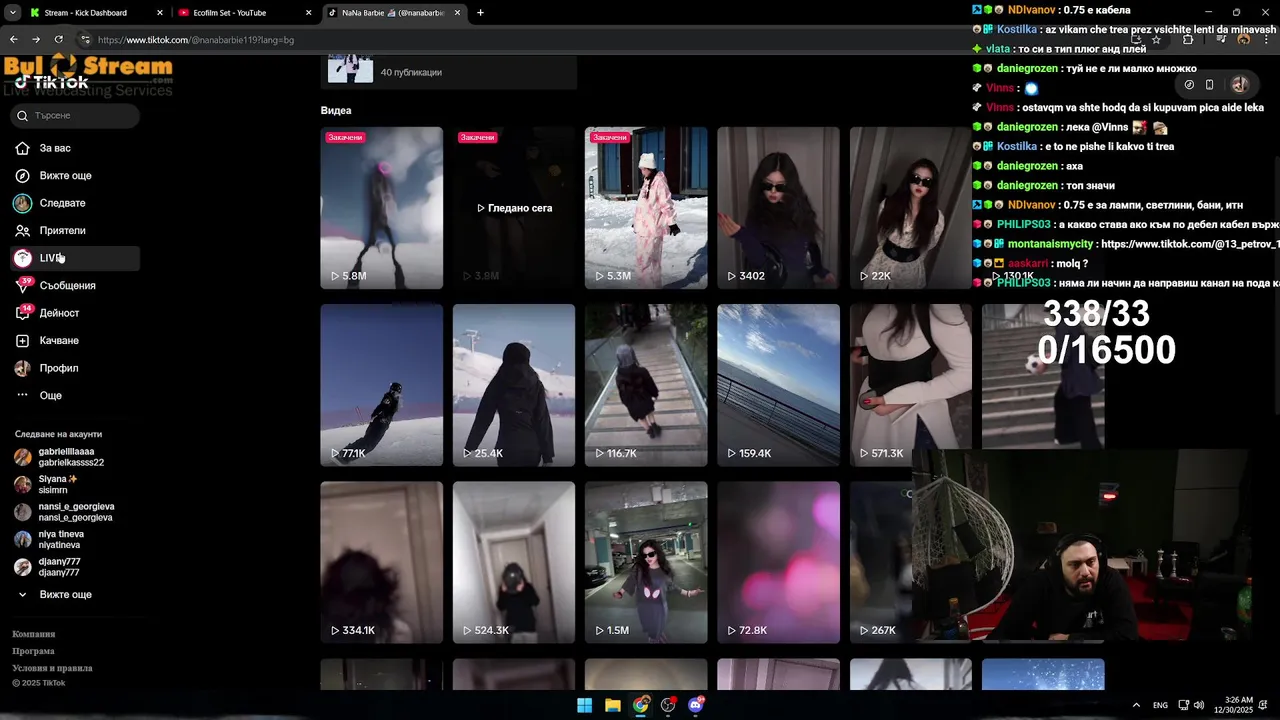Screen dimensions: 1280x720
Task: Open sea view video with 159.4K views
Action: [778, 385]
